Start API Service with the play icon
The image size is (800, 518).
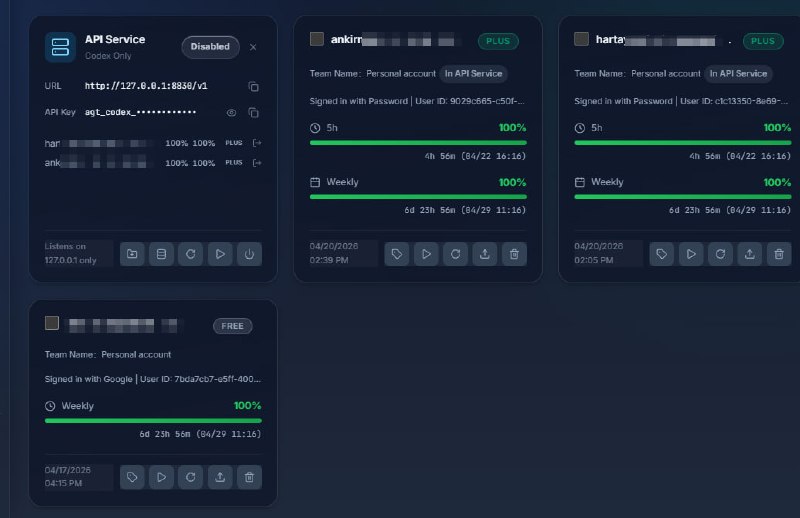(x=220, y=254)
